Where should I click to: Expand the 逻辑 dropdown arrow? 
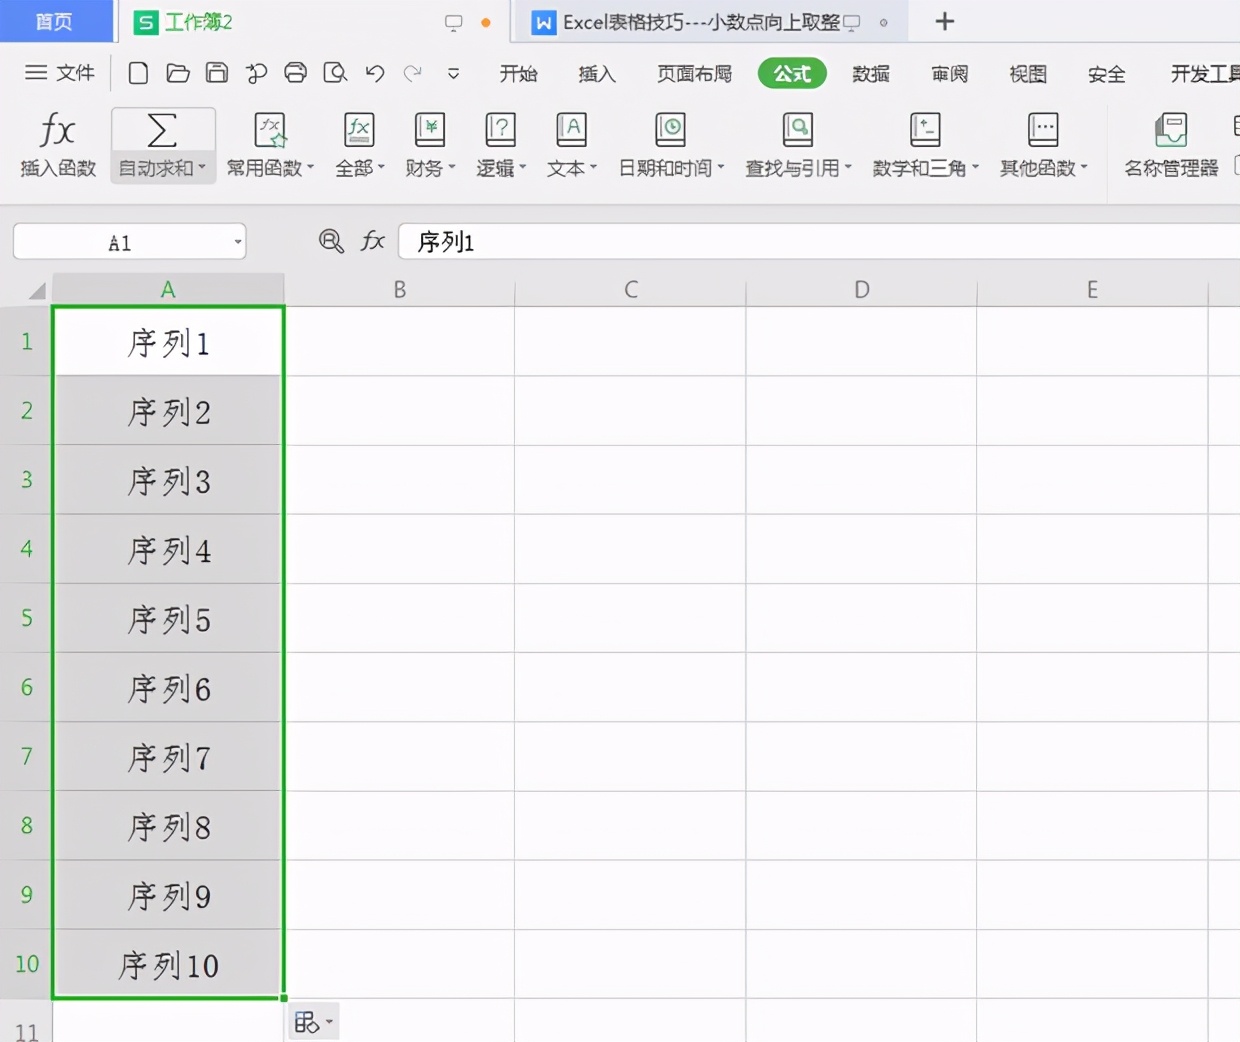pyautogui.click(x=523, y=168)
